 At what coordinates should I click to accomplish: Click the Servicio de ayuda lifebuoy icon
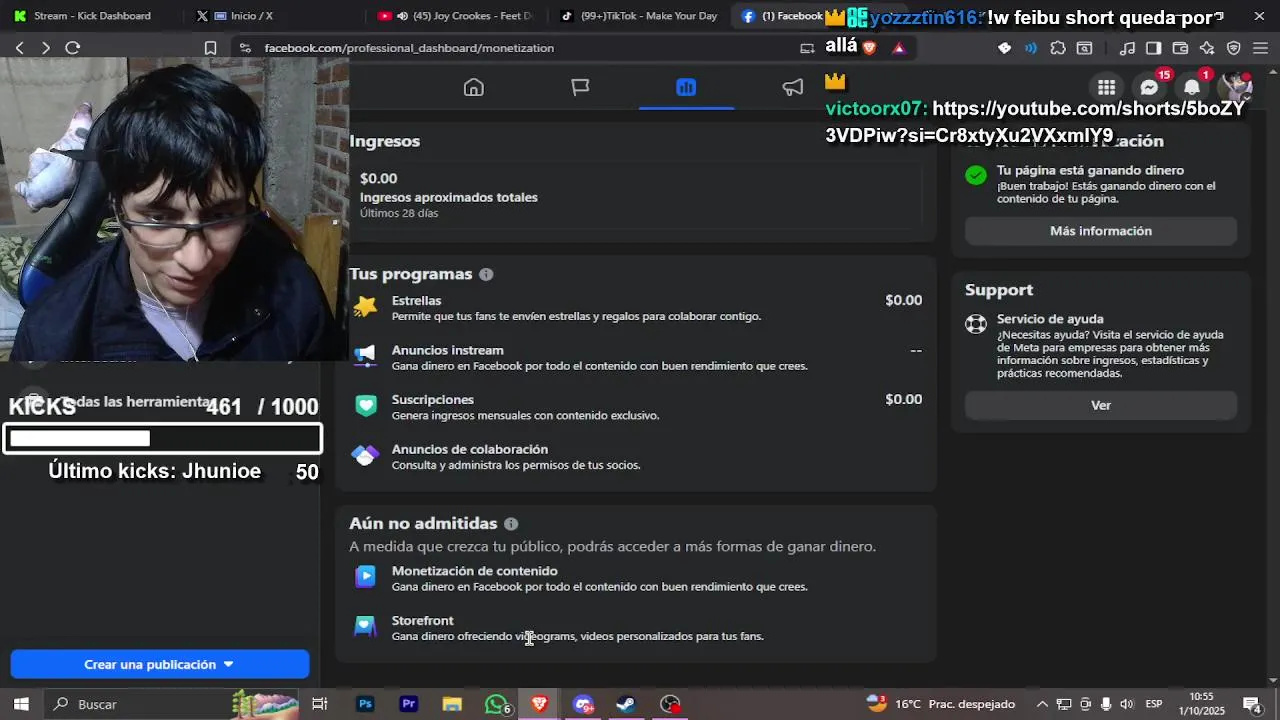[976, 324]
